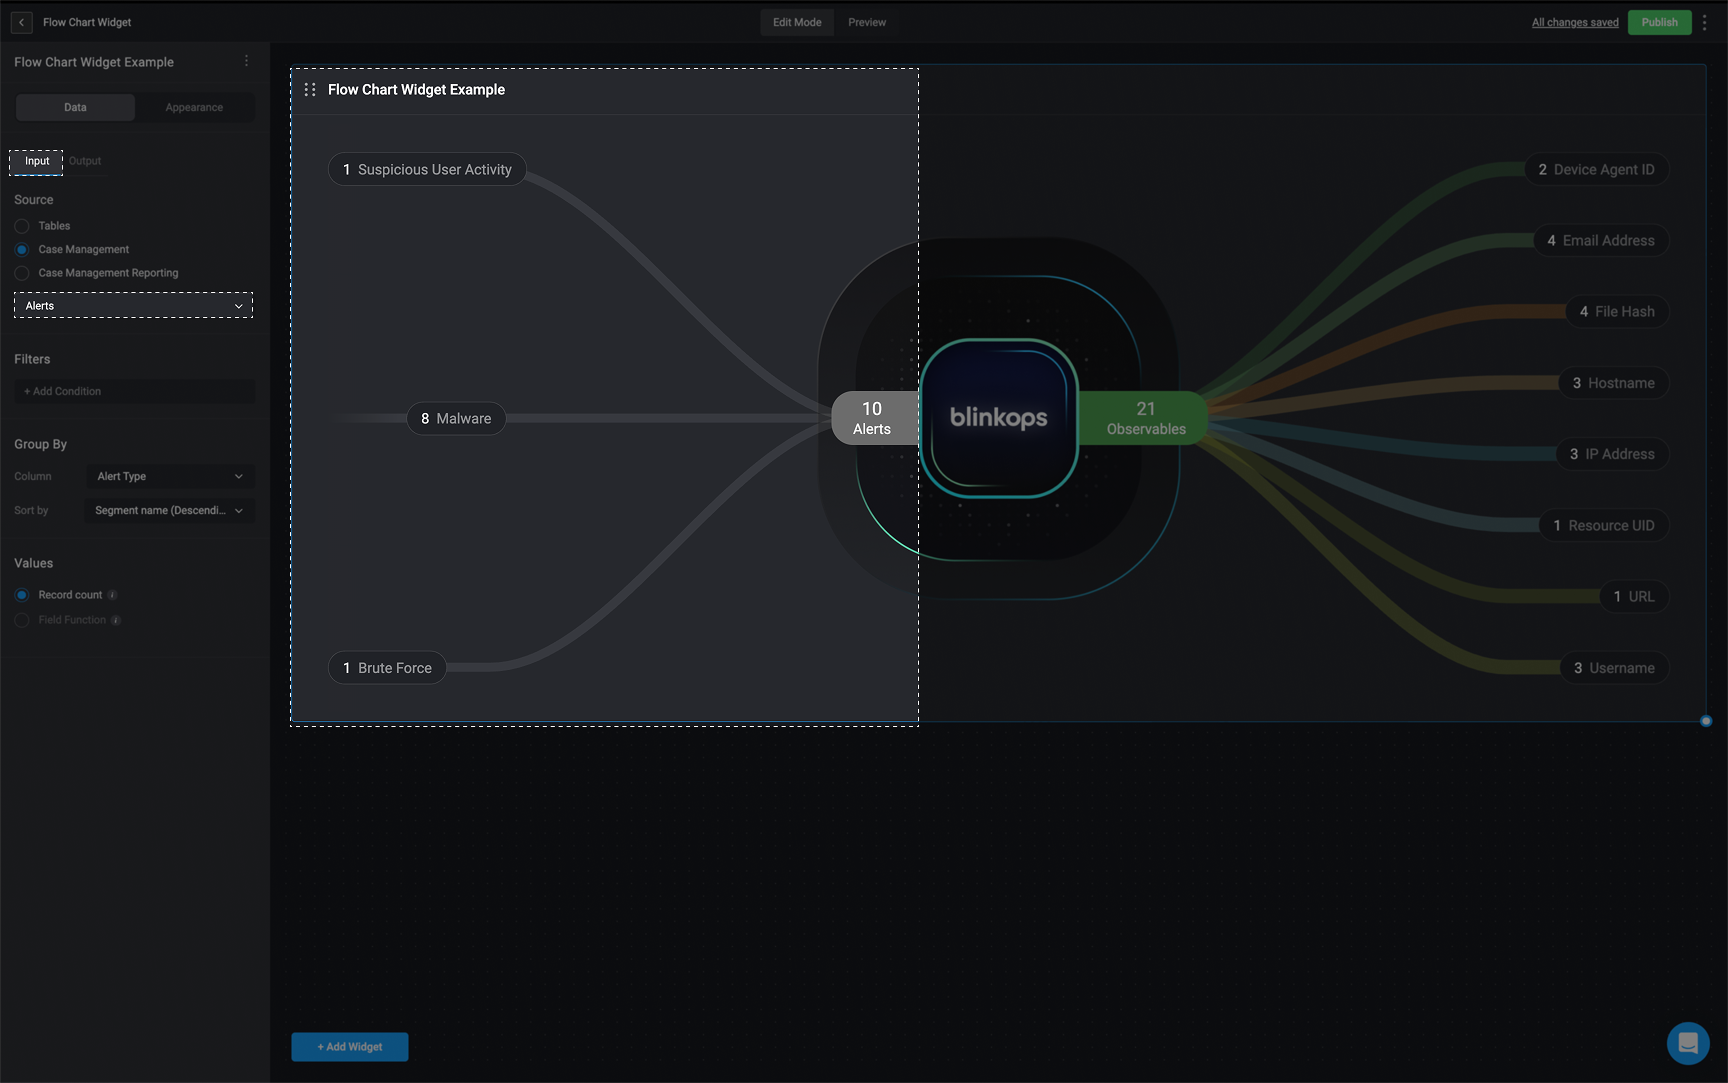This screenshot has height=1083, width=1728.
Task: Click the Record count info icon
Action: pyautogui.click(x=112, y=595)
